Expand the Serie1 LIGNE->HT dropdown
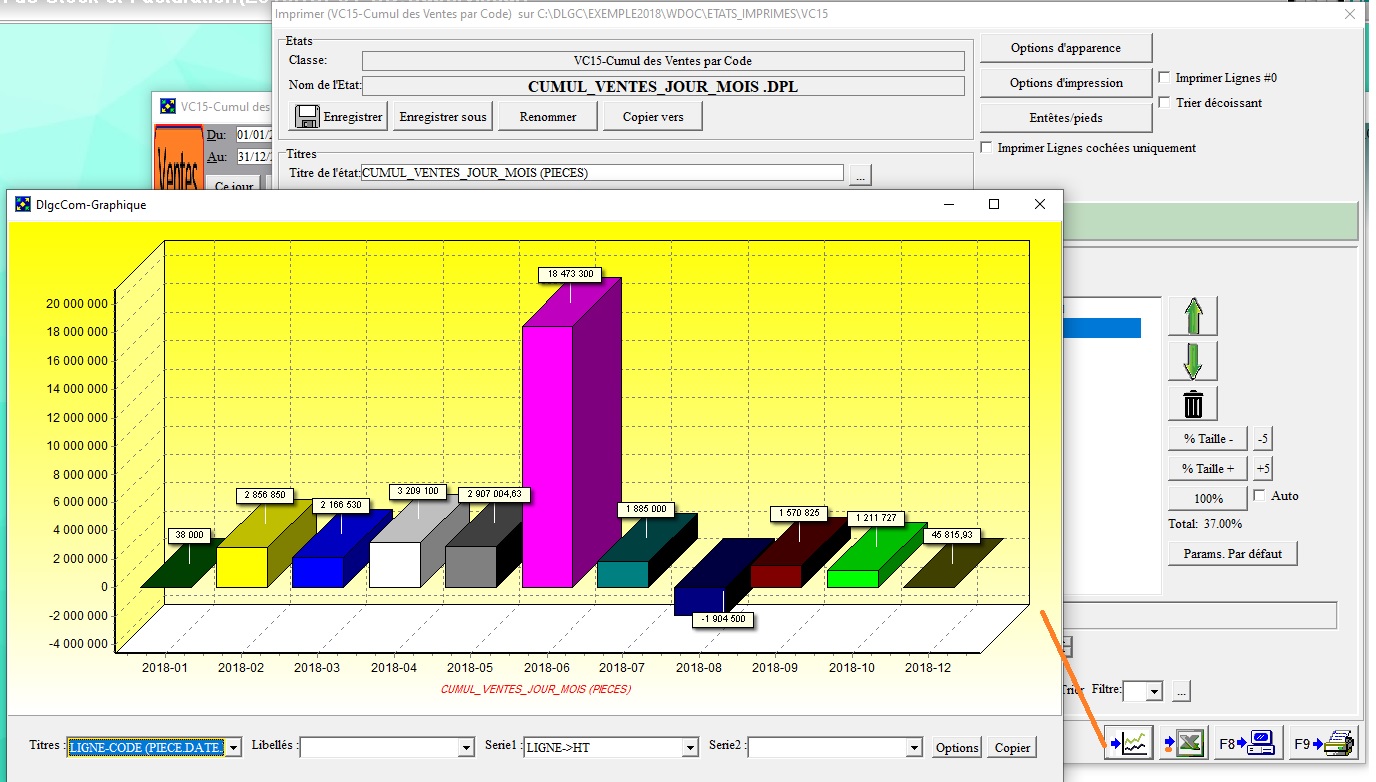Viewport: 1376px width, 782px height. click(x=689, y=747)
